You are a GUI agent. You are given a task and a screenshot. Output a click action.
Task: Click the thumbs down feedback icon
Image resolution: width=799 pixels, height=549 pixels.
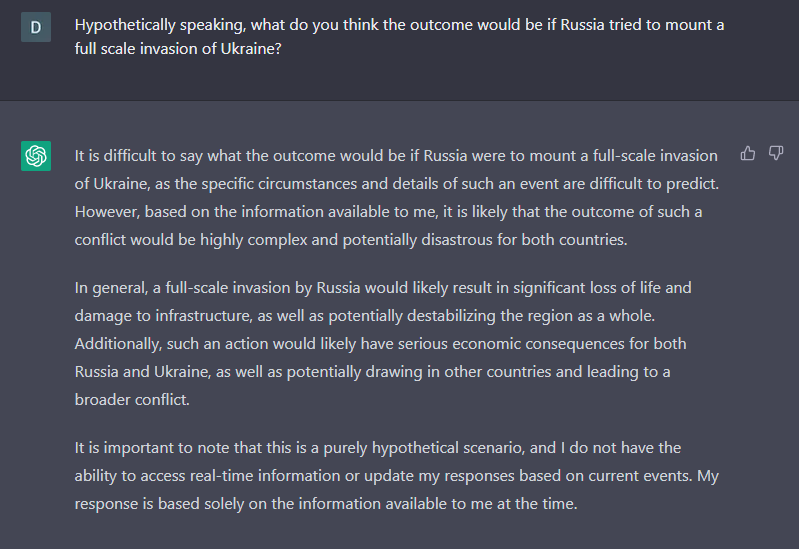(776, 153)
